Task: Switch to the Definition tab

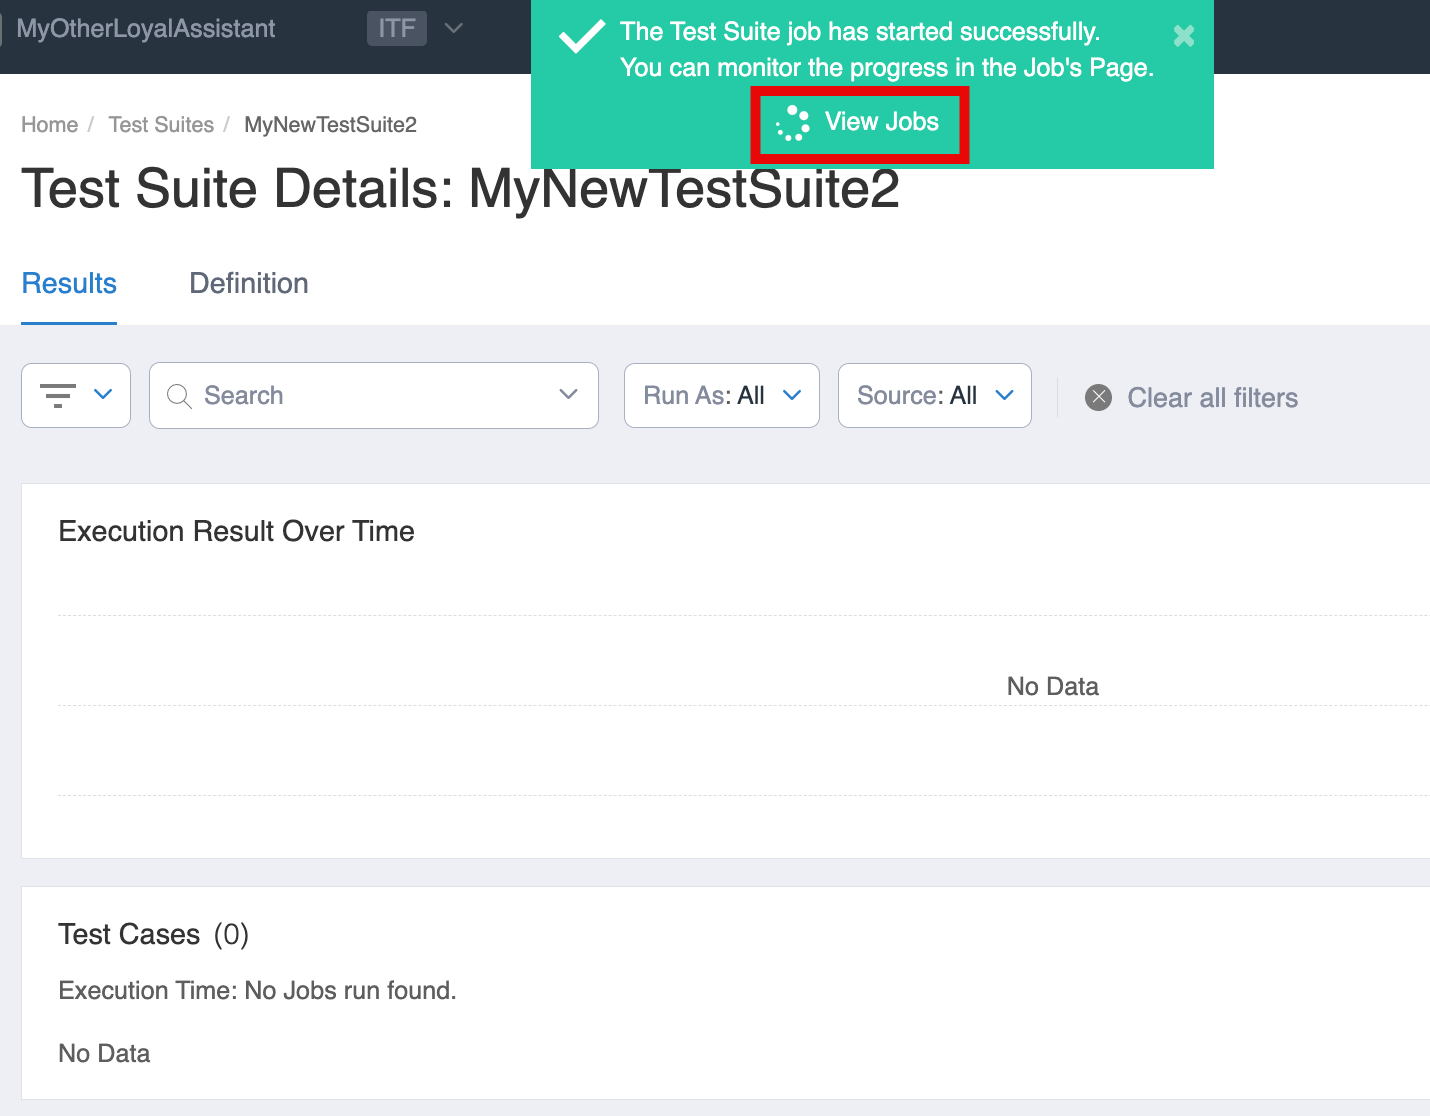Action: (x=249, y=284)
